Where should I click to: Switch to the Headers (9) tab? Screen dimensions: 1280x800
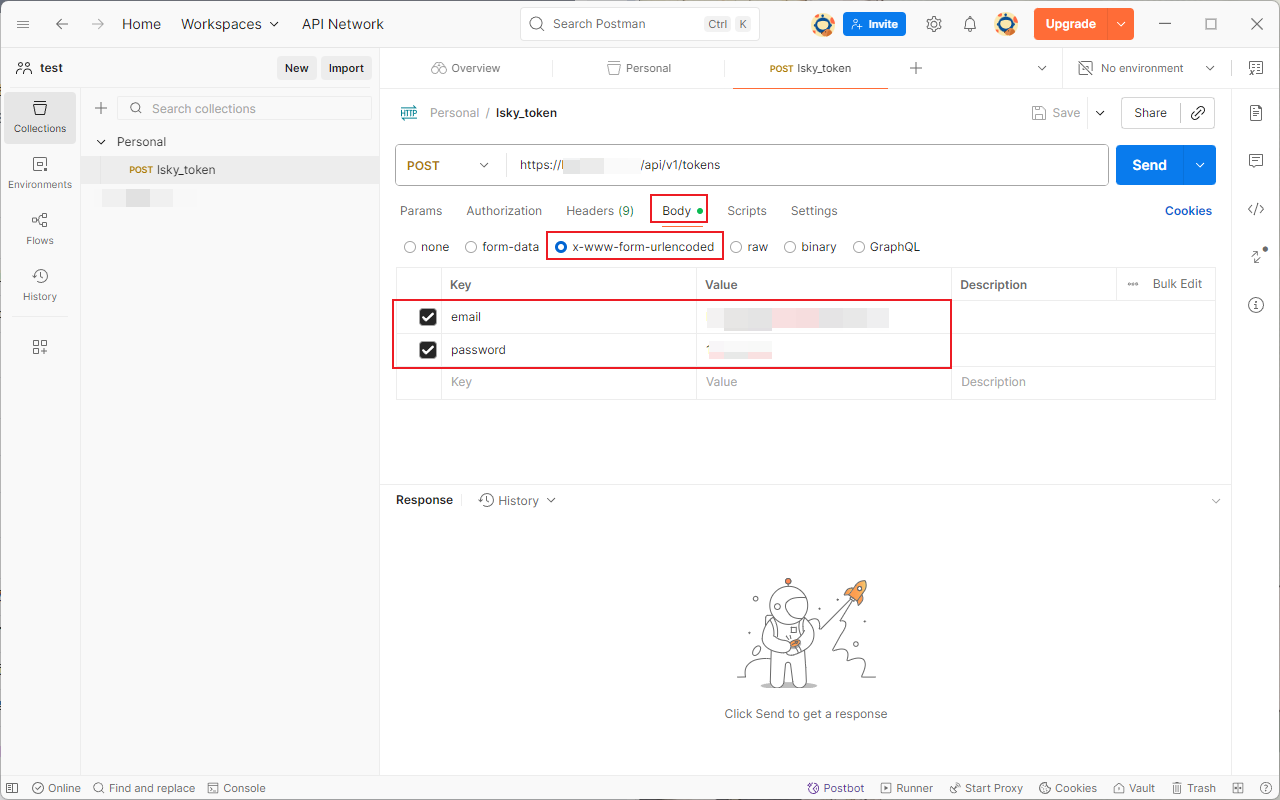coord(600,211)
